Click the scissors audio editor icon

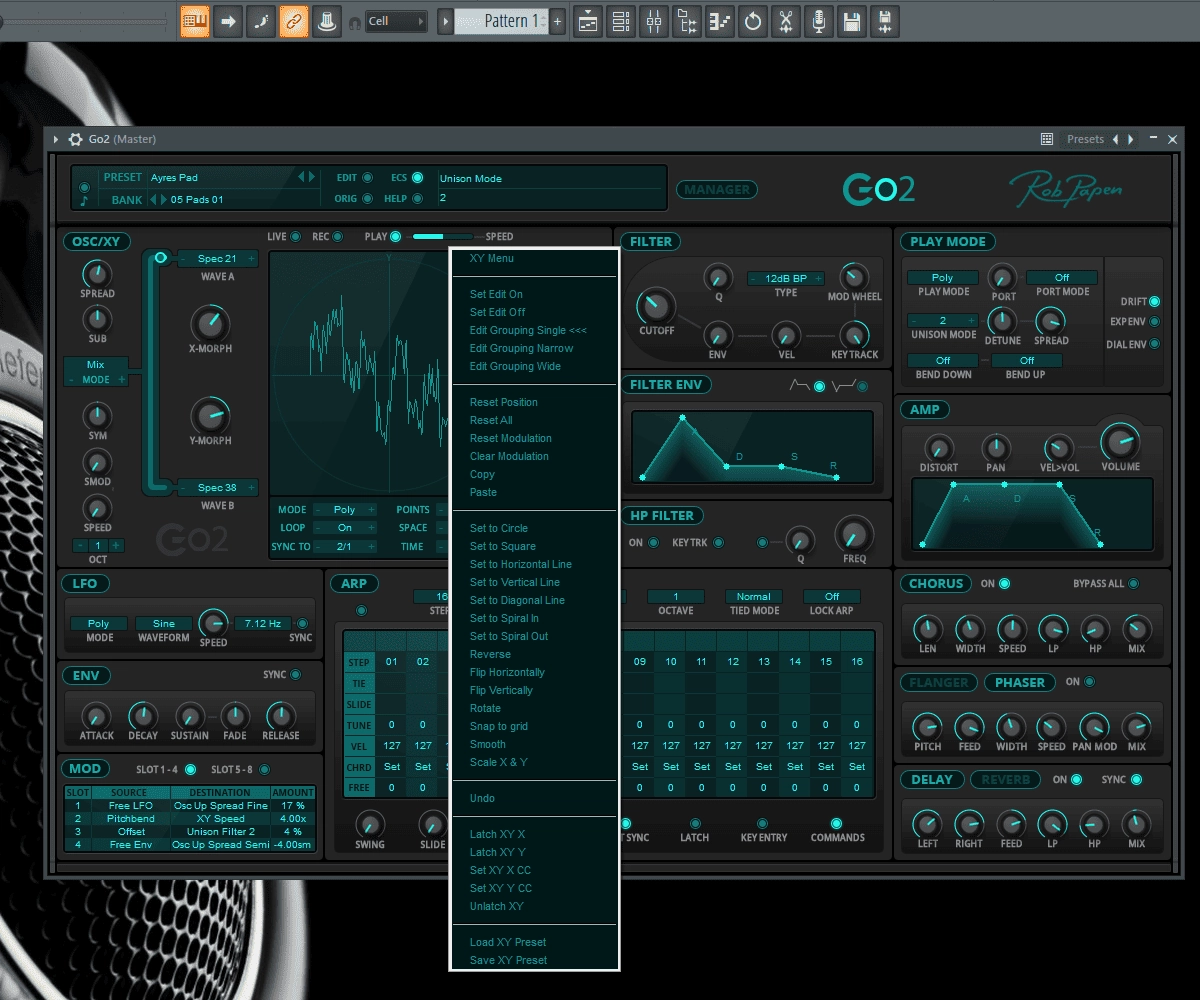786,21
